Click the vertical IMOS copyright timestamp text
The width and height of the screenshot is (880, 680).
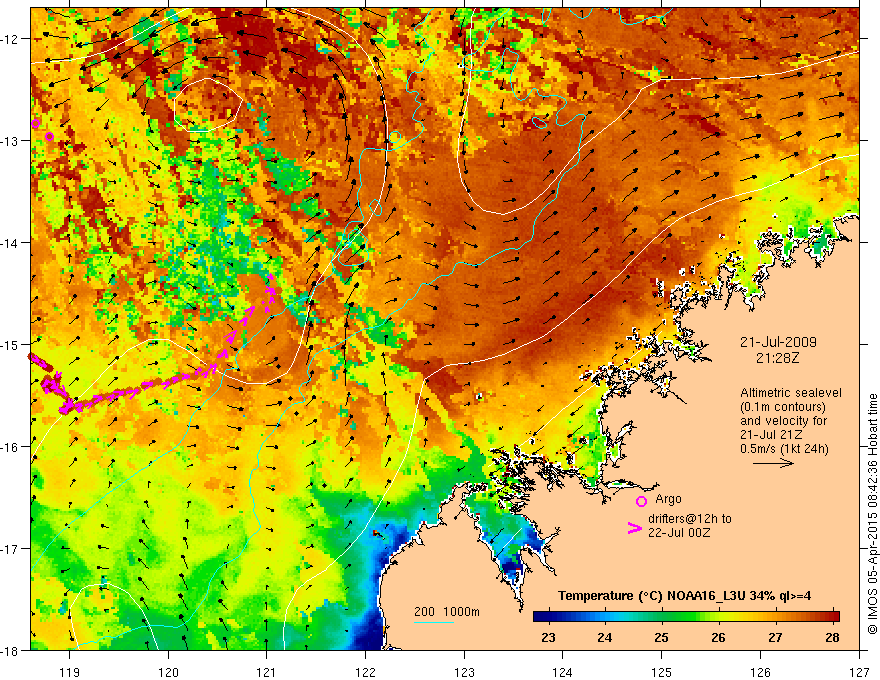(x=872, y=514)
